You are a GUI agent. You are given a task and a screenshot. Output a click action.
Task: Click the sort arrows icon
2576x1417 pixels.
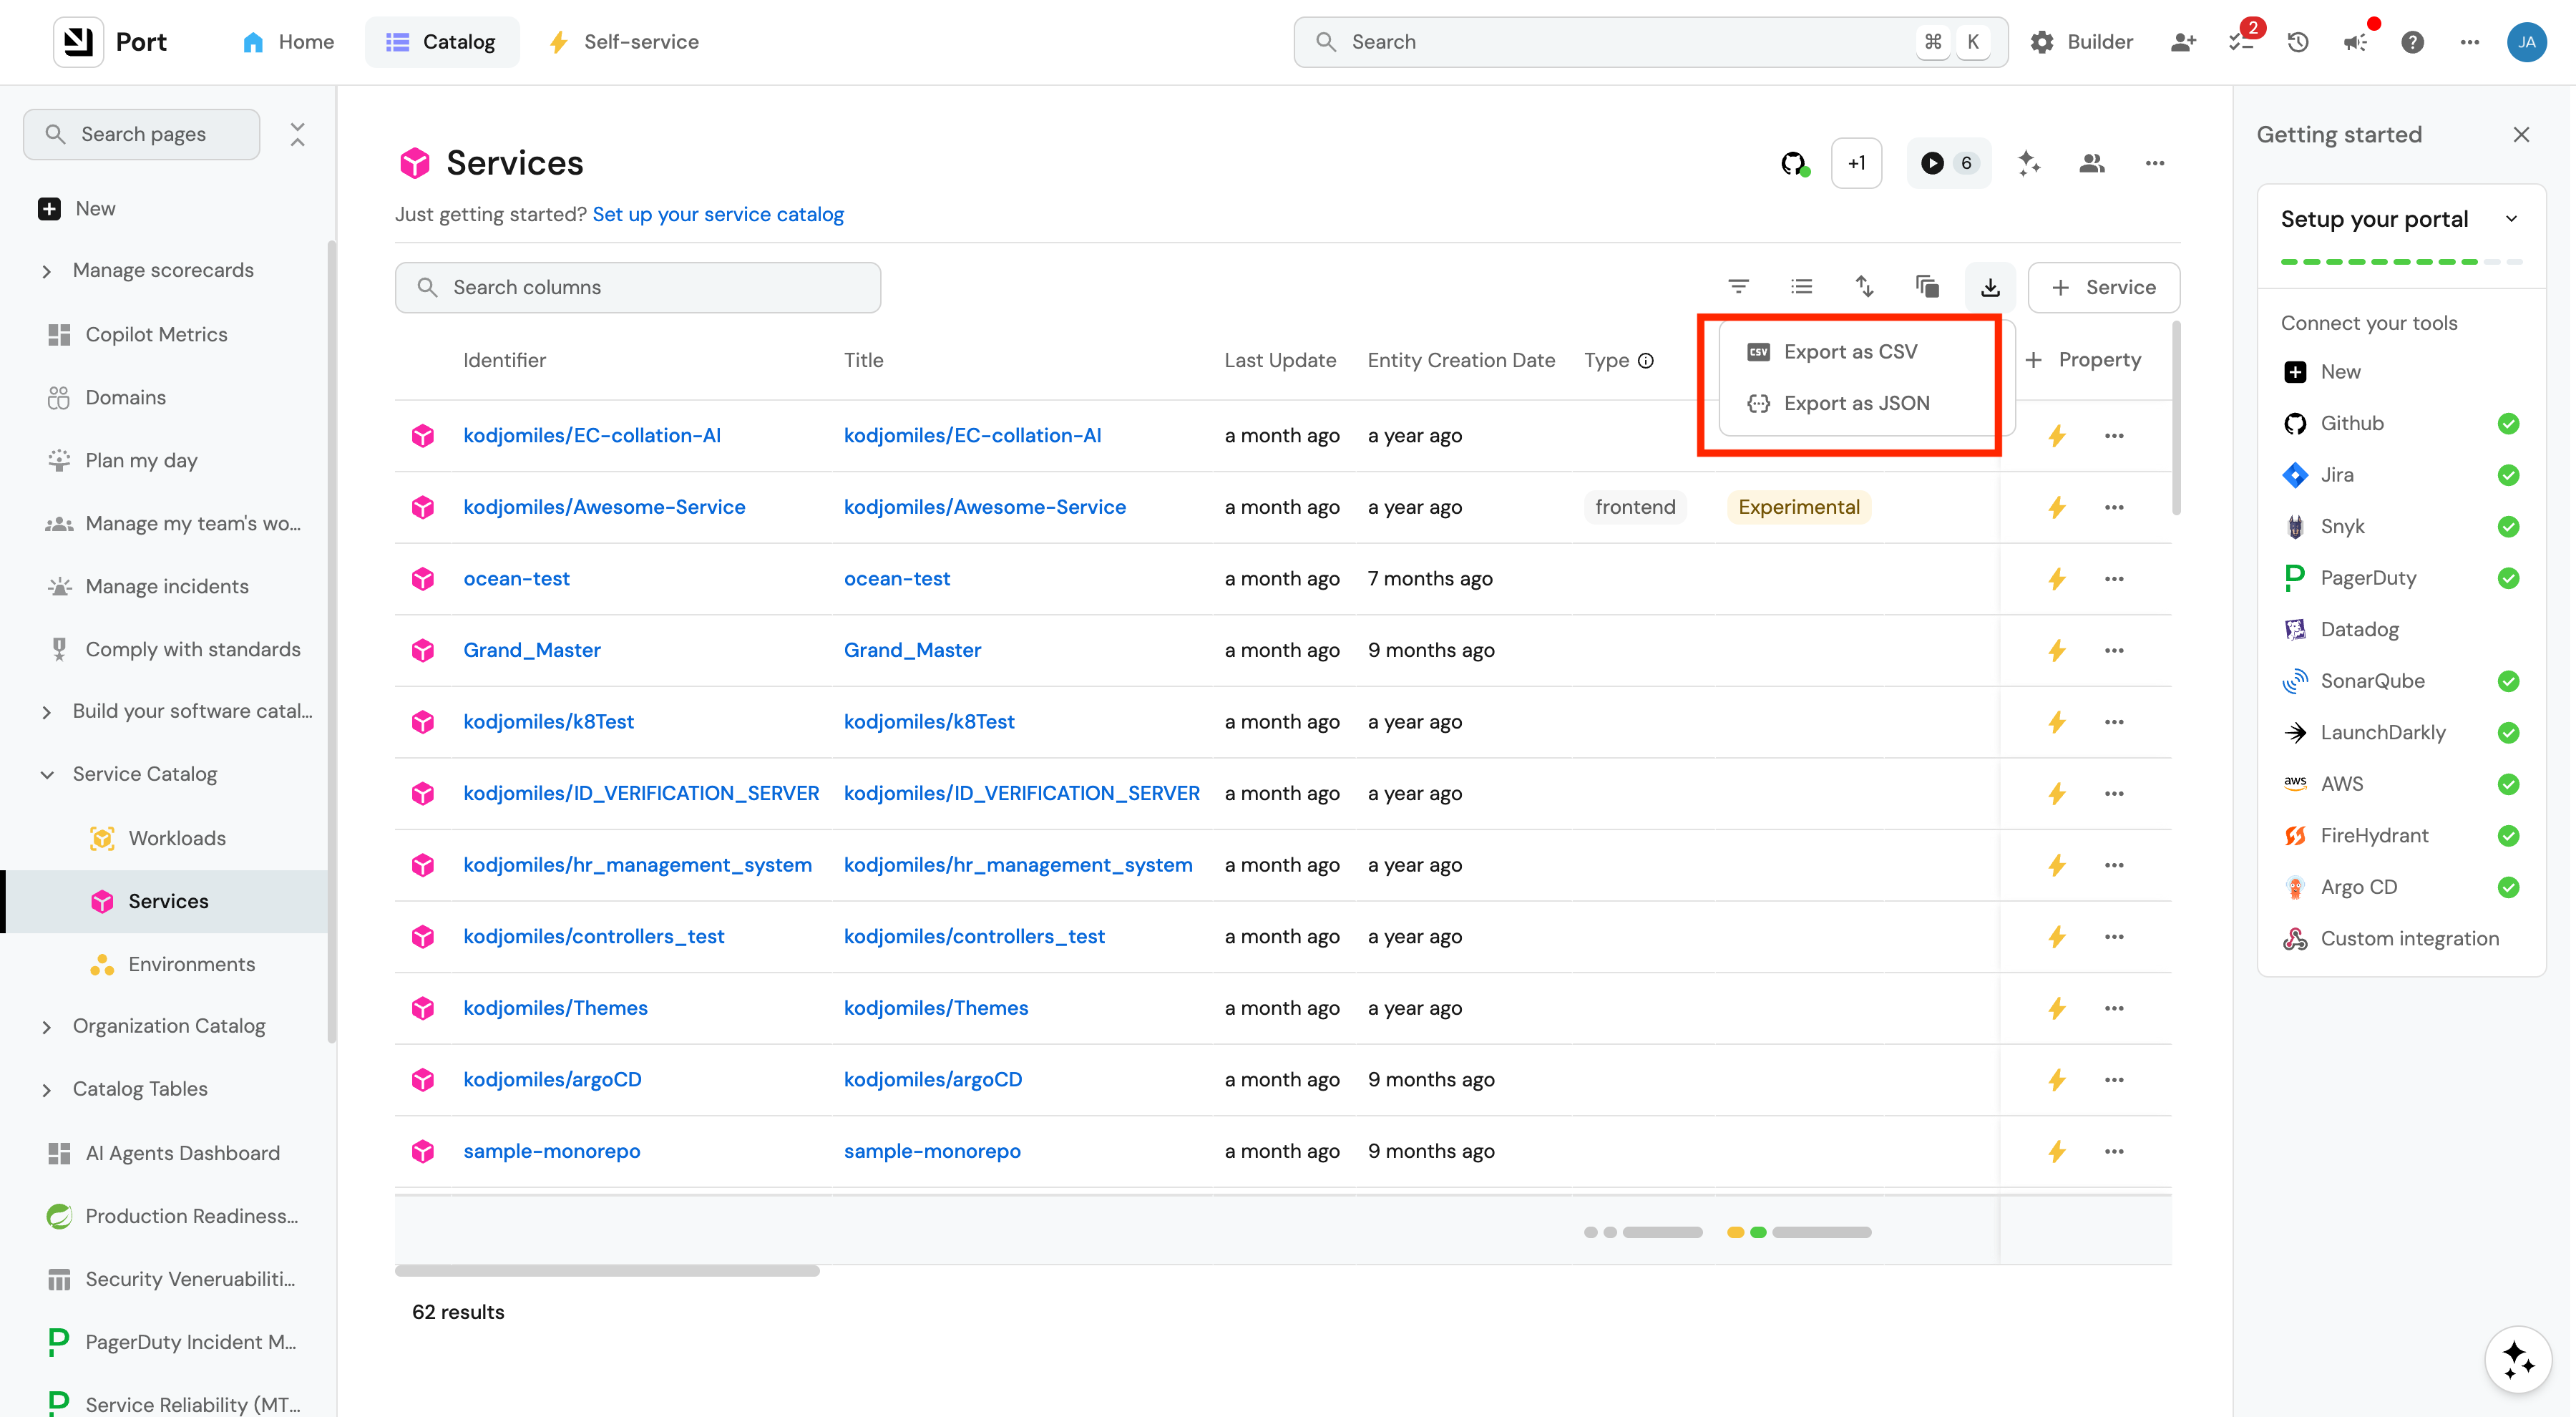[1864, 287]
